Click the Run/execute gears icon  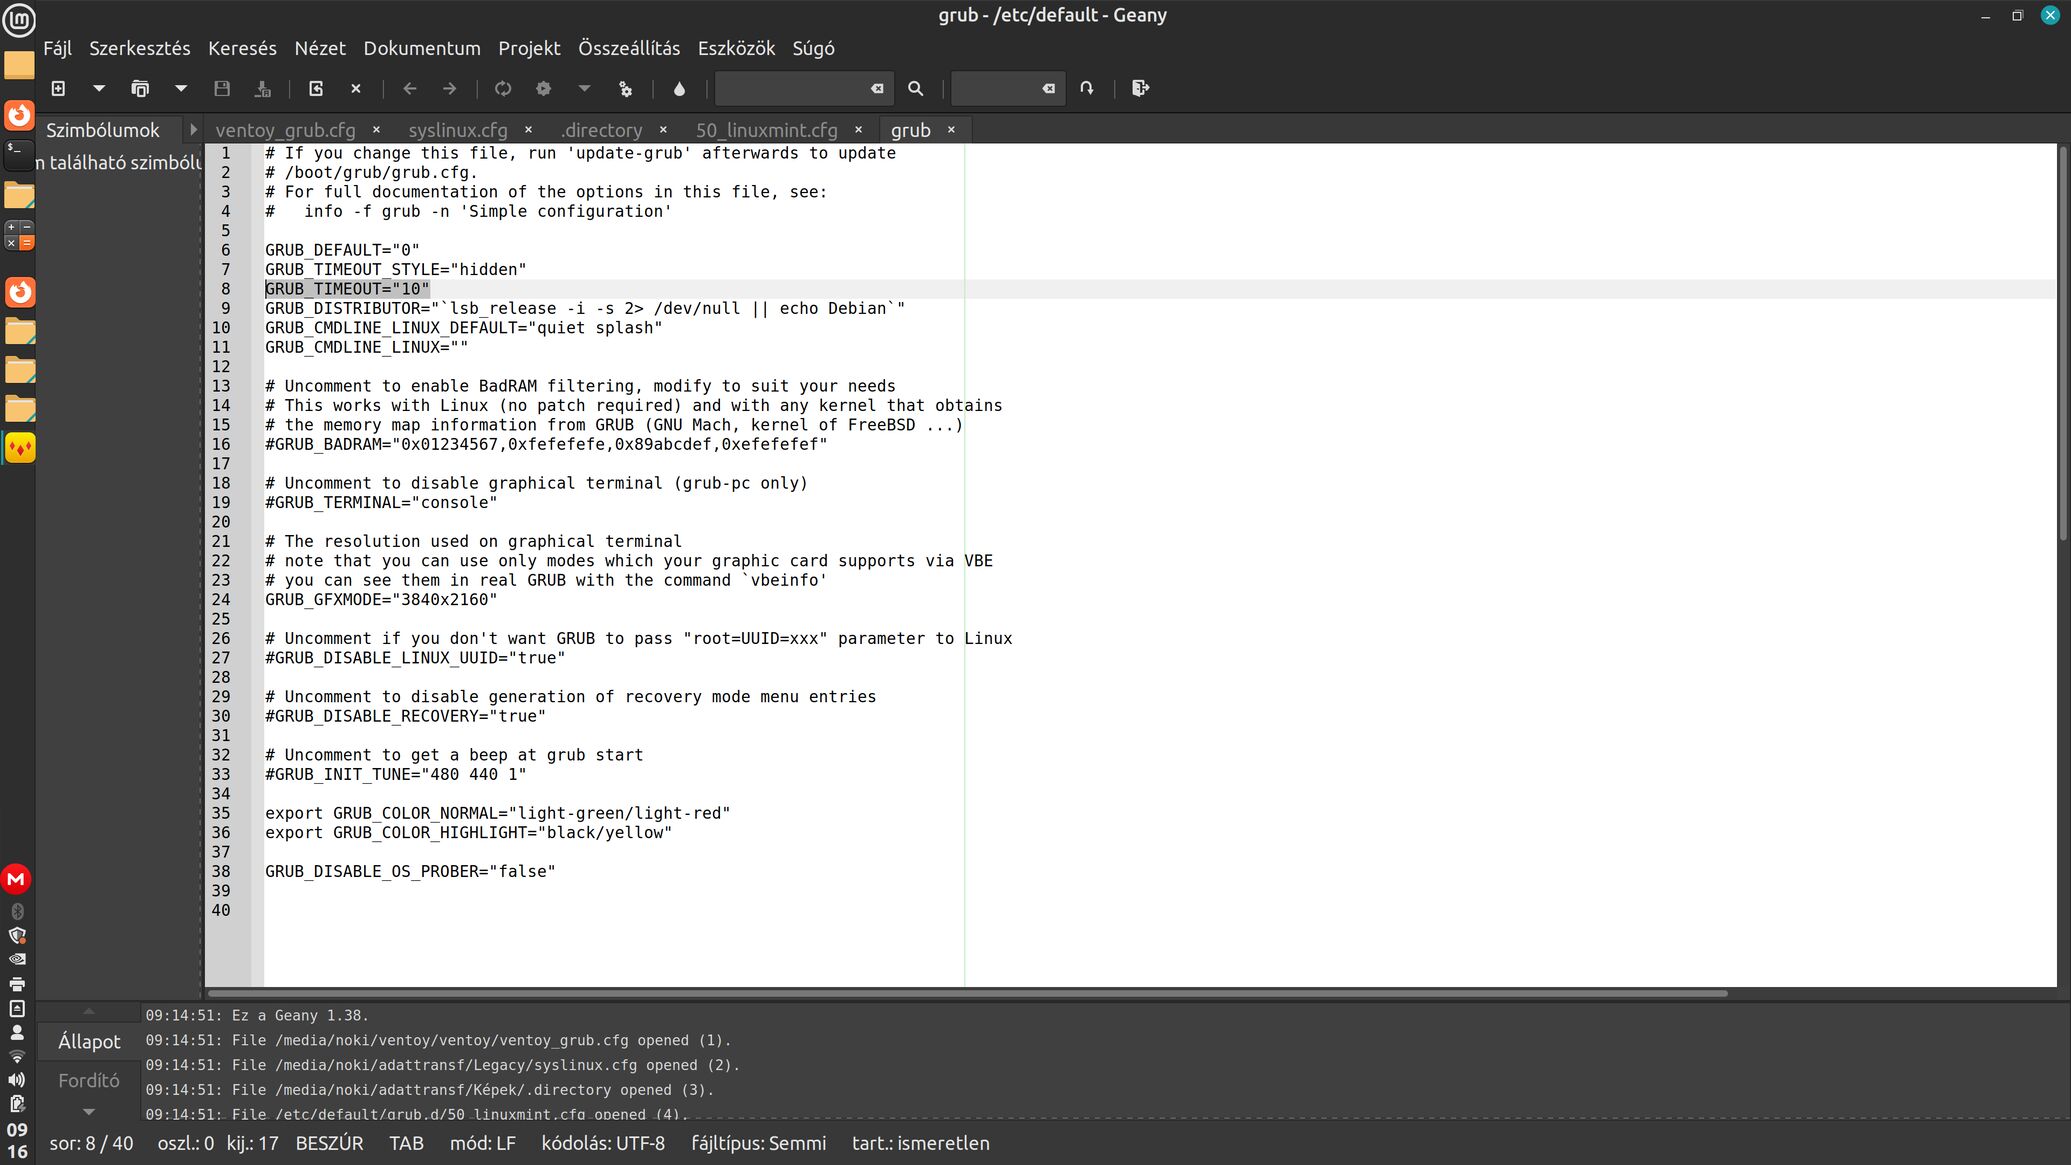(626, 89)
